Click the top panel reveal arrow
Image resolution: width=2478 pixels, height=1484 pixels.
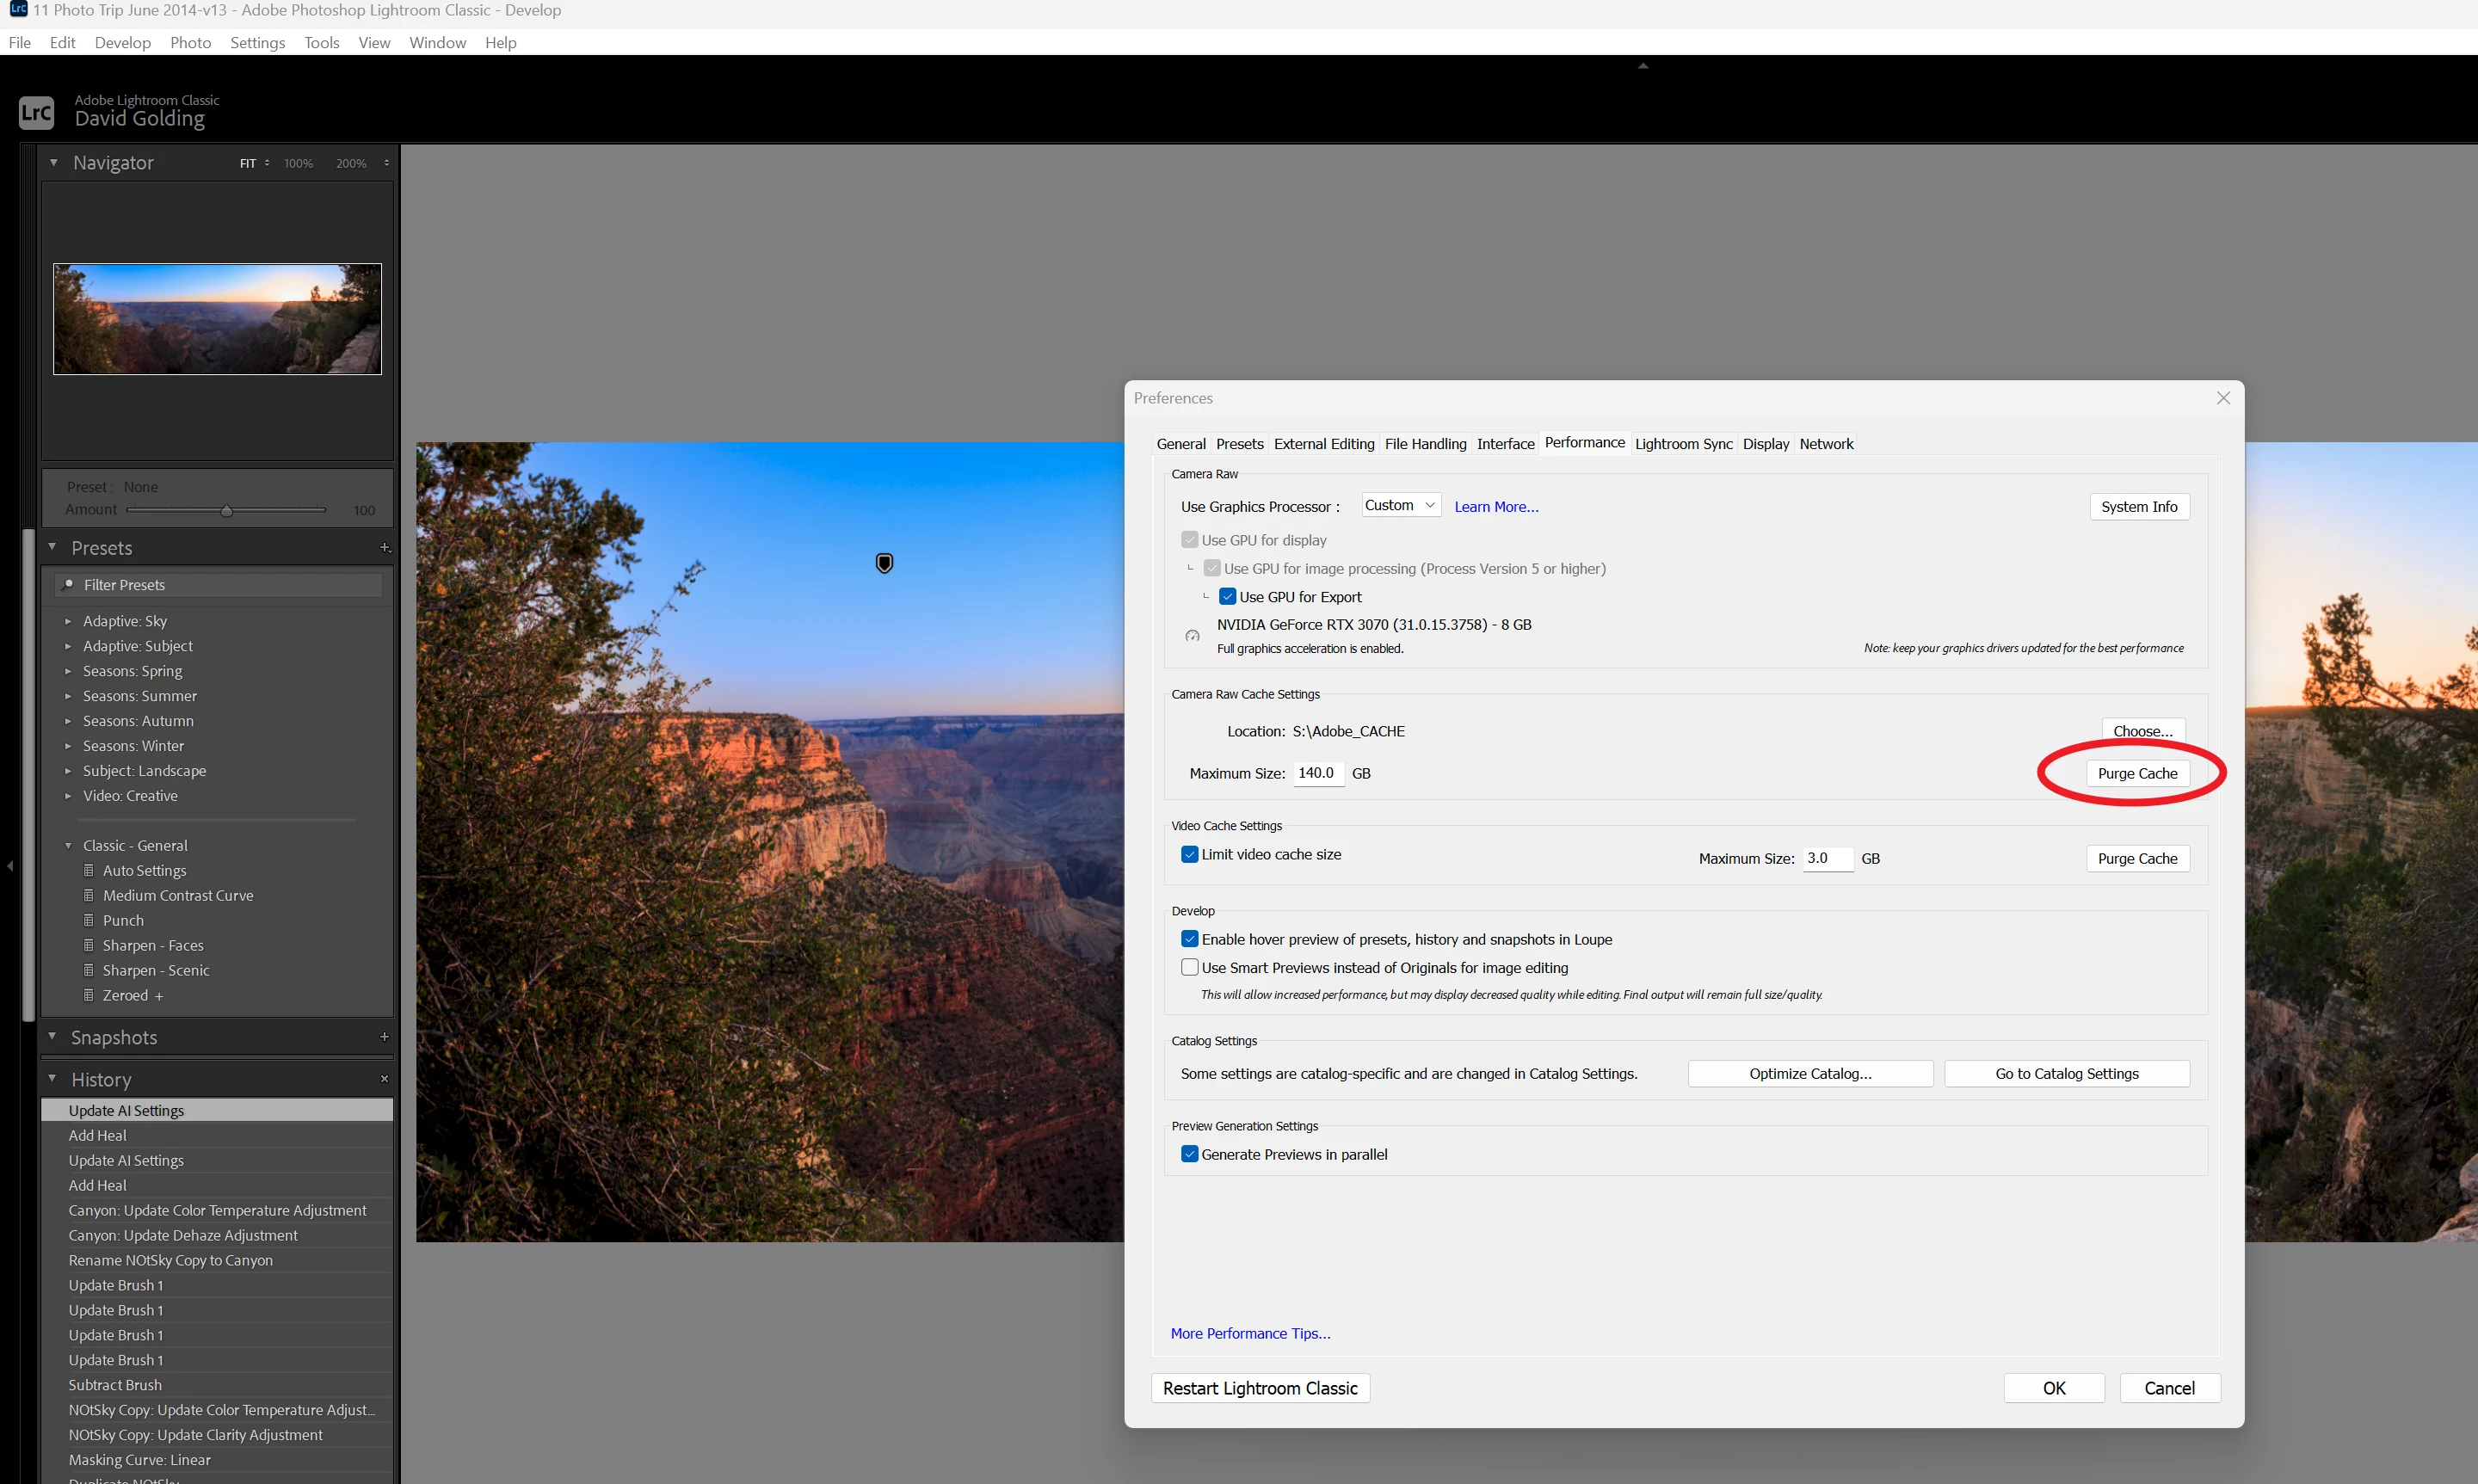click(1643, 66)
